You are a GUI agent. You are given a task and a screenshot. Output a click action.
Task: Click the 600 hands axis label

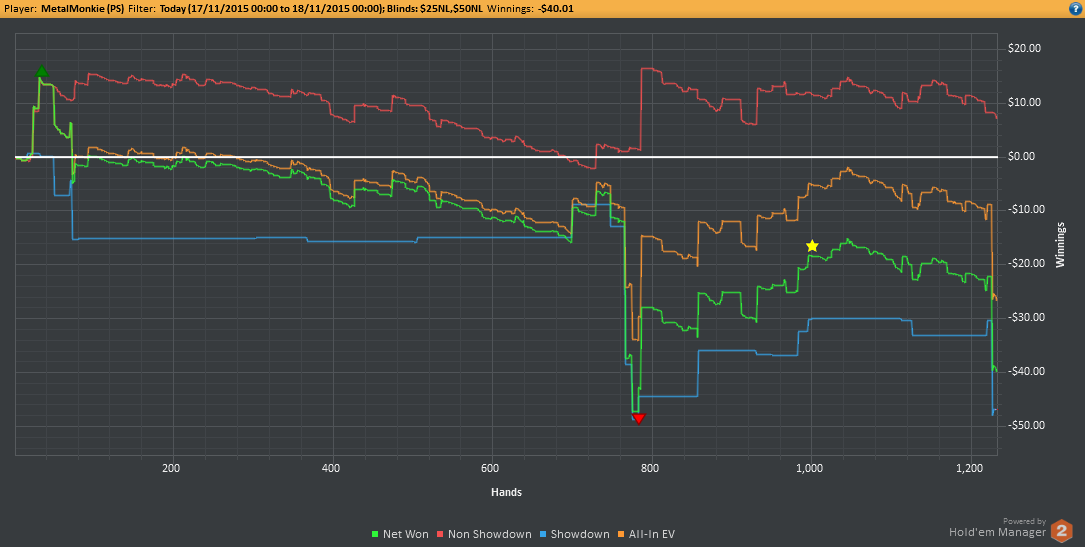tap(491, 467)
